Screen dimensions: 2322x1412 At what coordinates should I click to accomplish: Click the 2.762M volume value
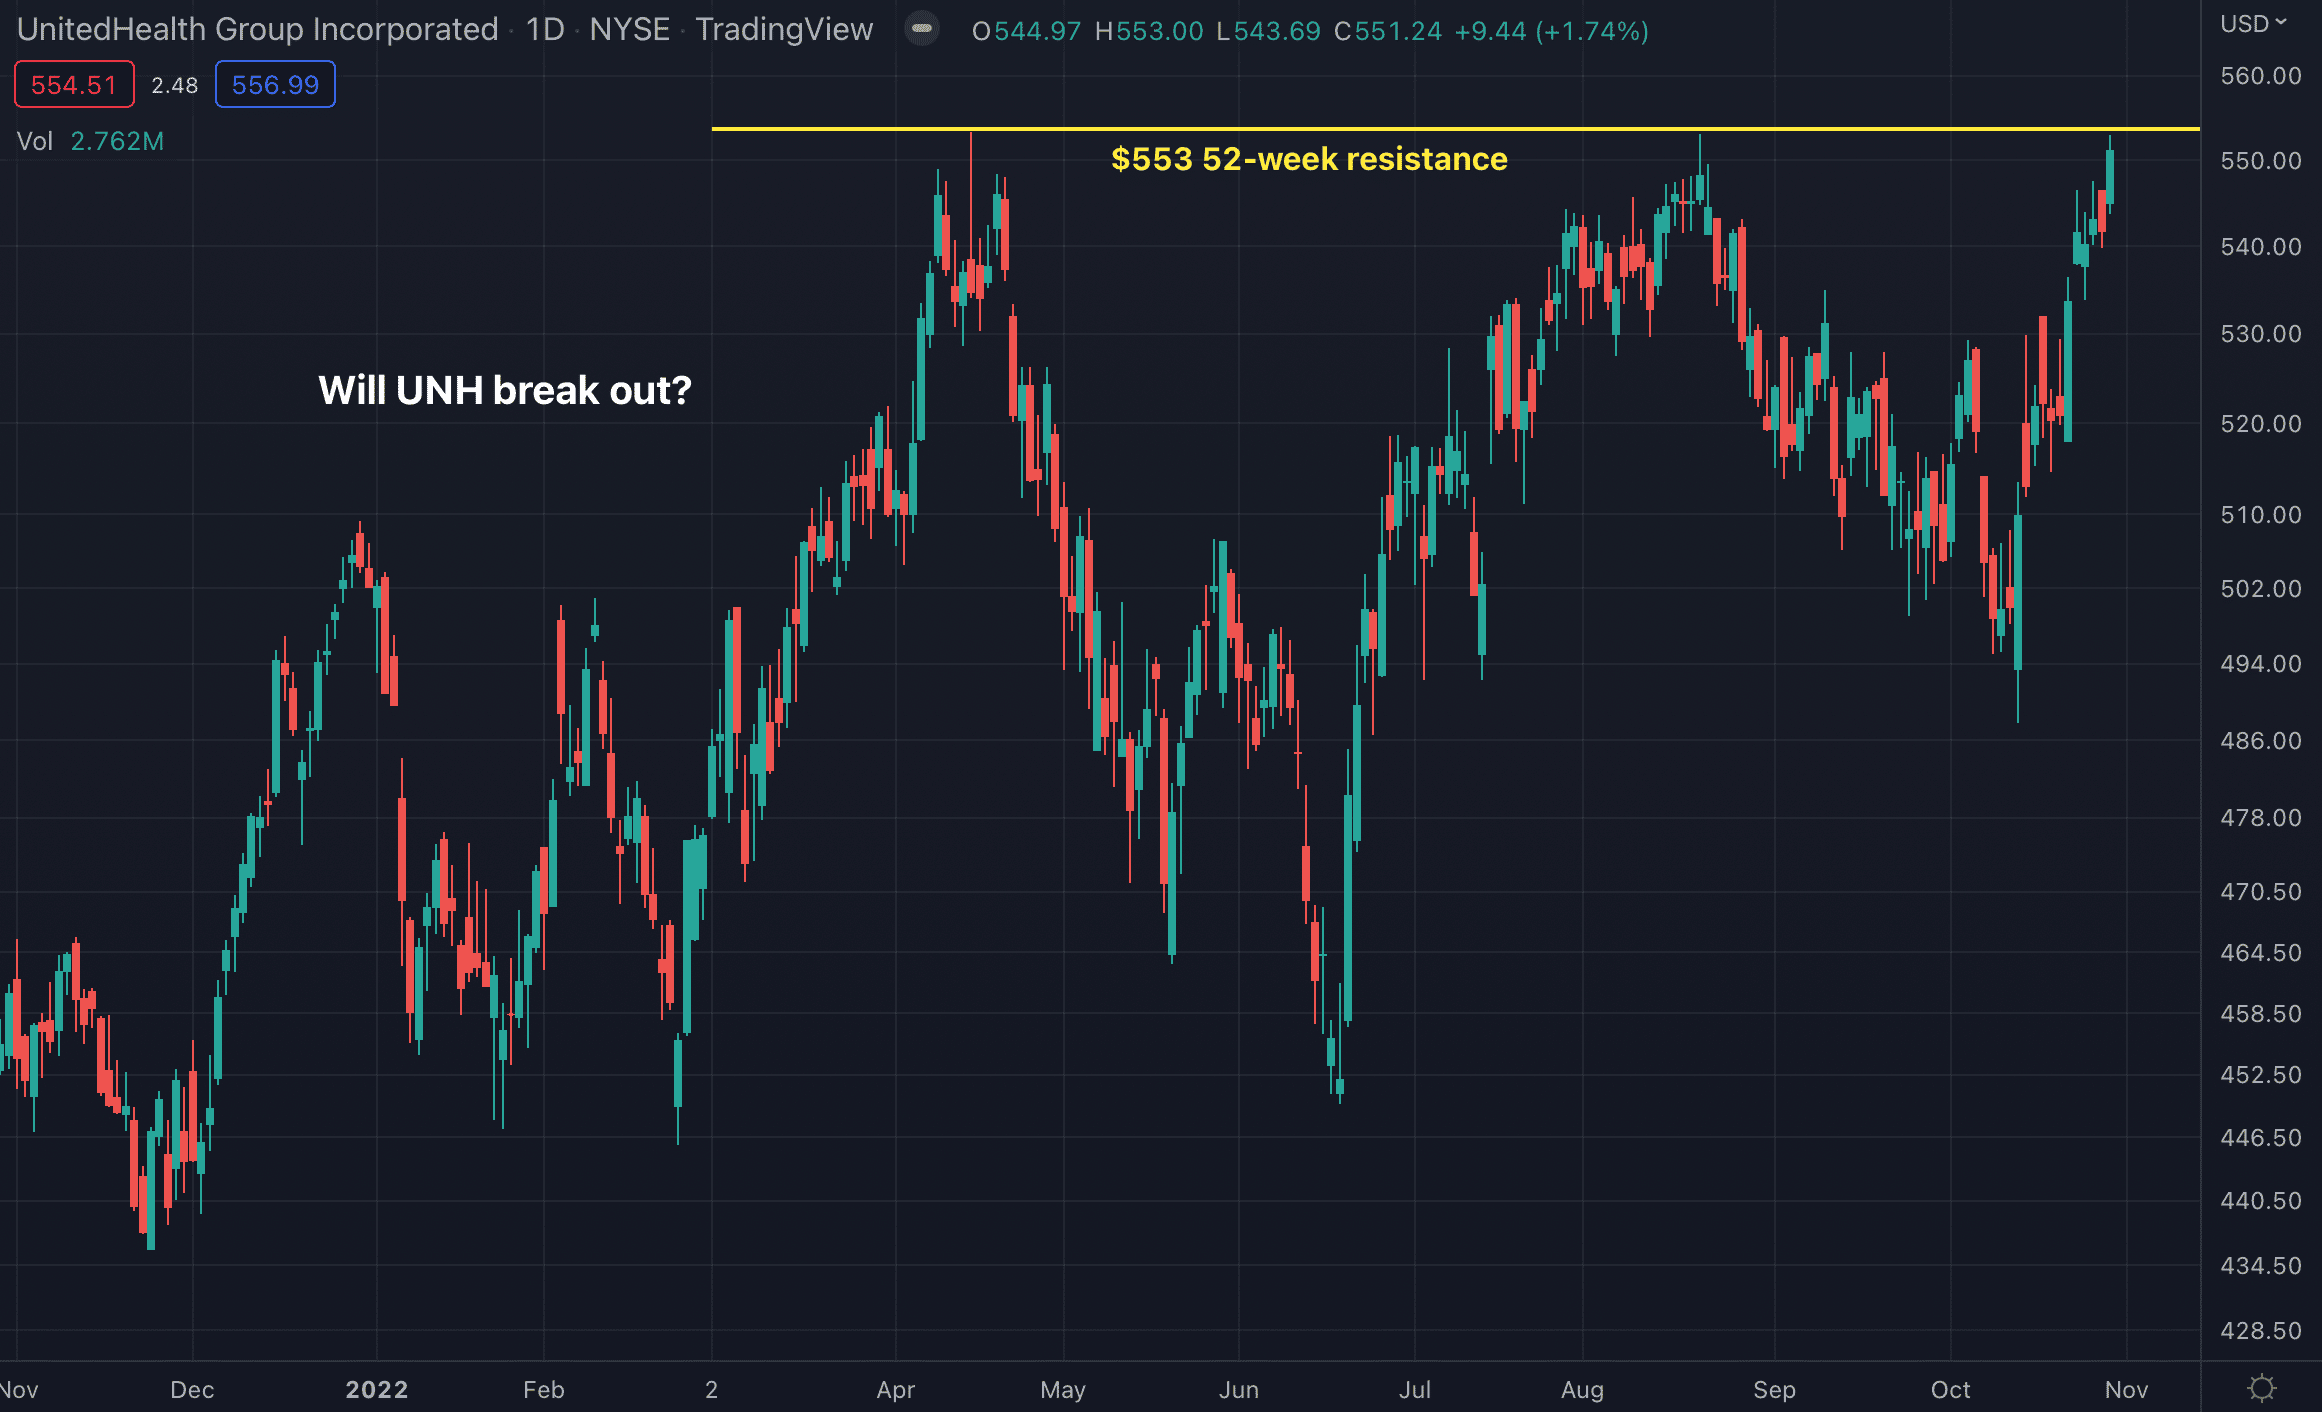point(117,141)
